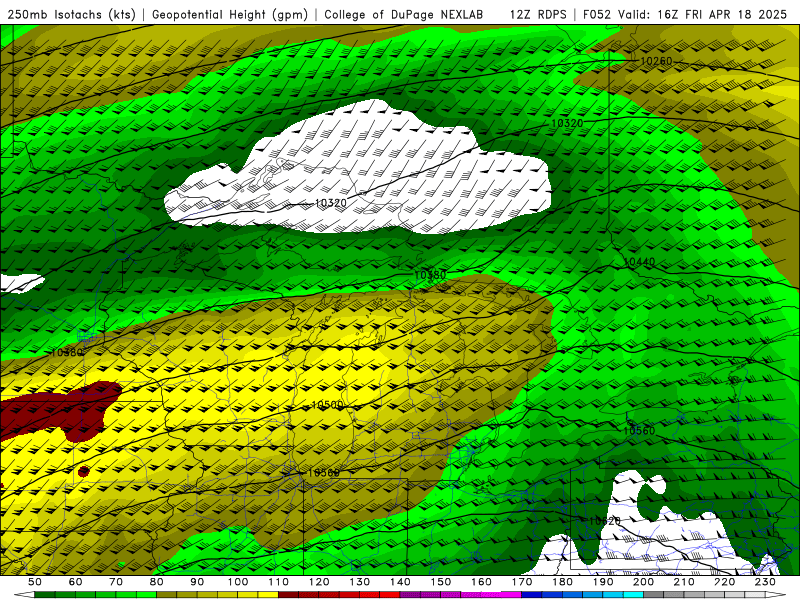Click the 10620 contour label
The image size is (800, 600).
[605, 521]
